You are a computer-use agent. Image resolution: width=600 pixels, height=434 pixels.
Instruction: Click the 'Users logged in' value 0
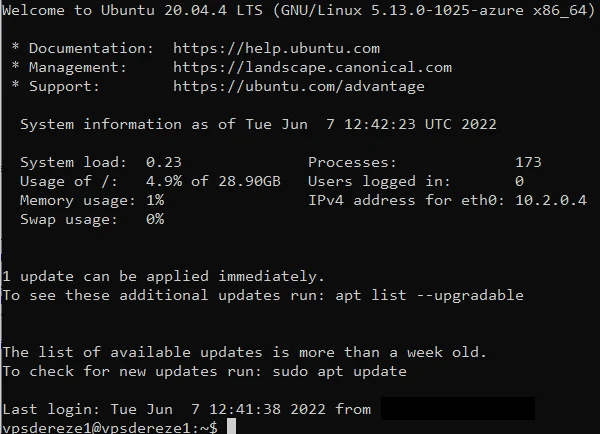[x=519, y=181]
